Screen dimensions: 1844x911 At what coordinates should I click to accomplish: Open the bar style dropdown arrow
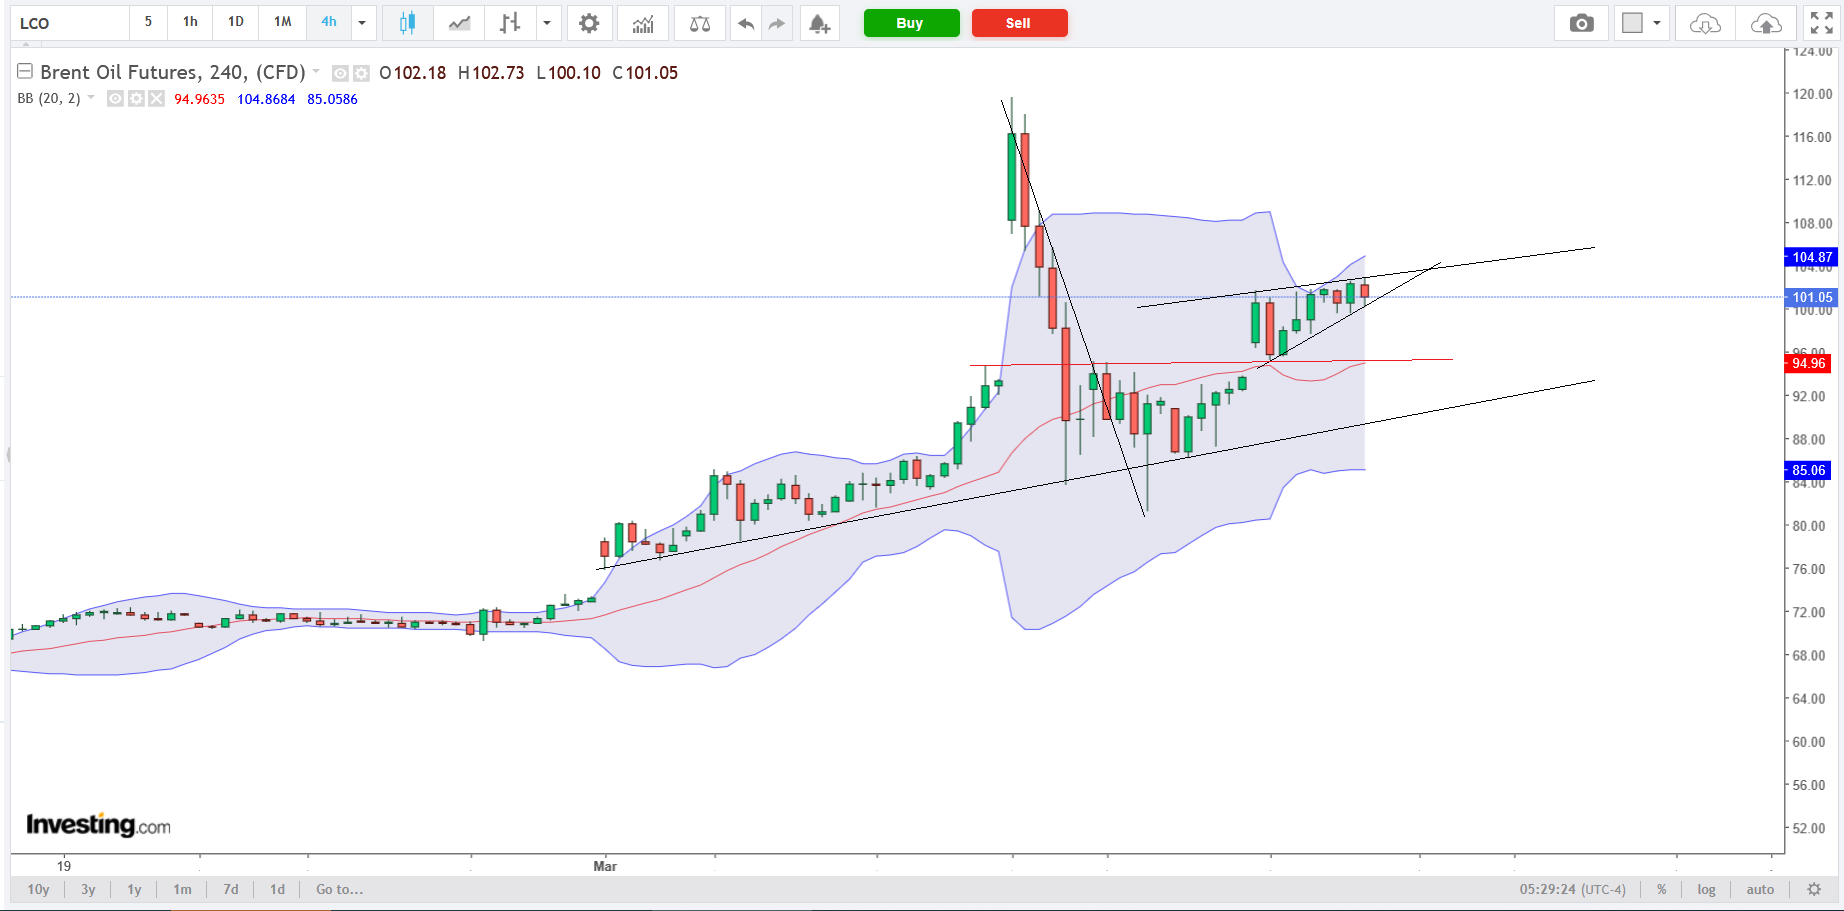click(547, 23)
